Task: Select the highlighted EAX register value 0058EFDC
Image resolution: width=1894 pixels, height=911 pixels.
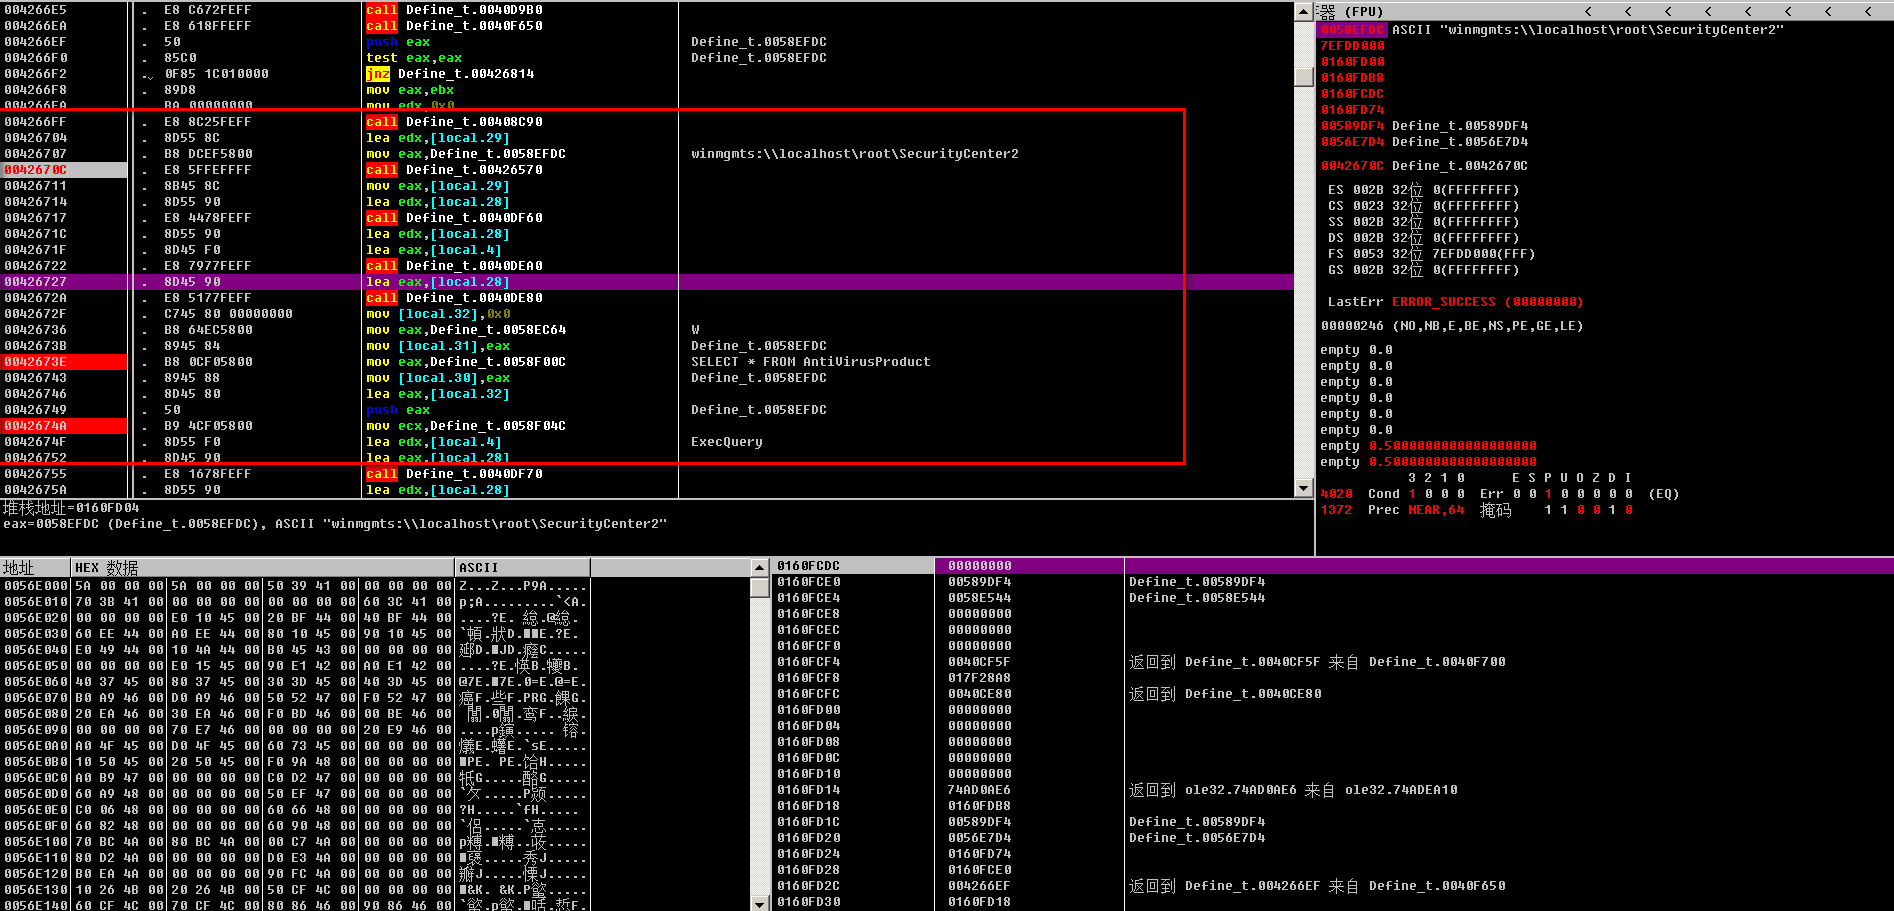Action: 1352,30
